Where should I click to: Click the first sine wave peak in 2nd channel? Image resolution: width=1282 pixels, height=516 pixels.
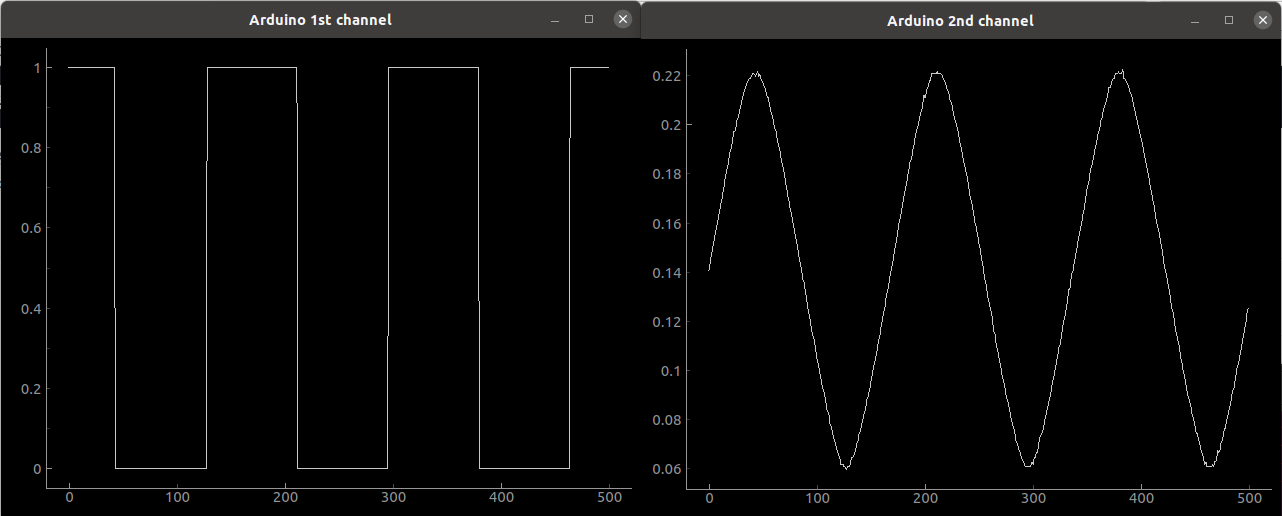[755, 73]
